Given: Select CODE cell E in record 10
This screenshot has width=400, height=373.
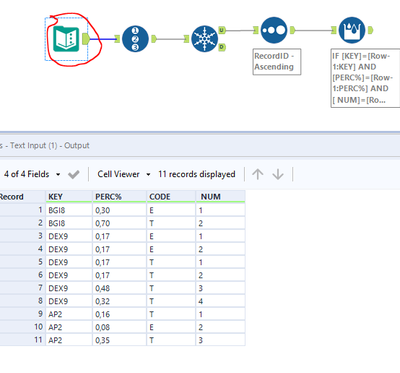Looking at the screenshot, I should coord(171,327).
